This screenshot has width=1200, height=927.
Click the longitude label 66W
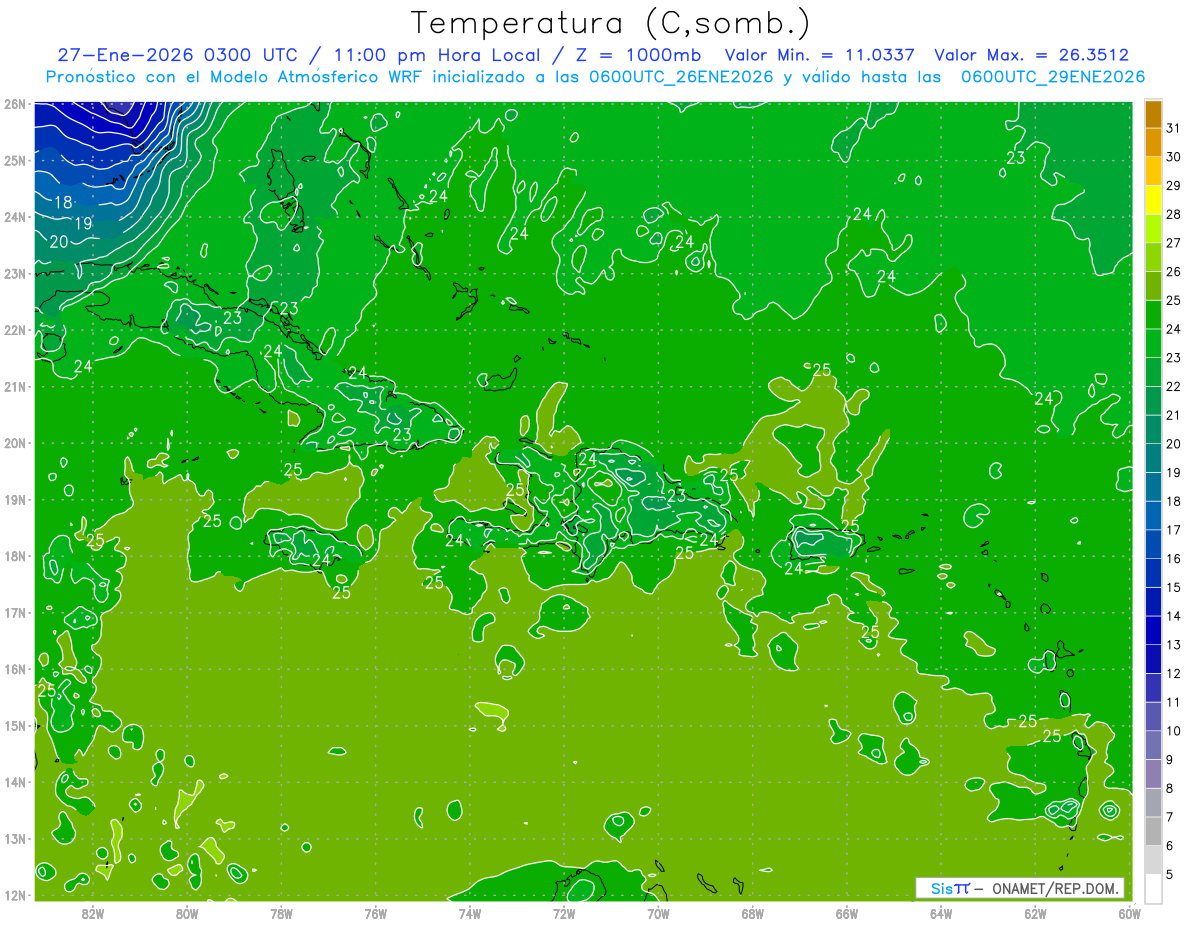846,913
